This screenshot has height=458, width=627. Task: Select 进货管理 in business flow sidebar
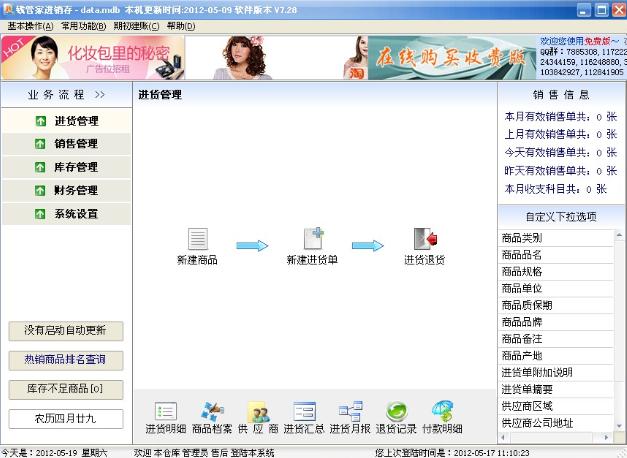(x=66, y=121)
